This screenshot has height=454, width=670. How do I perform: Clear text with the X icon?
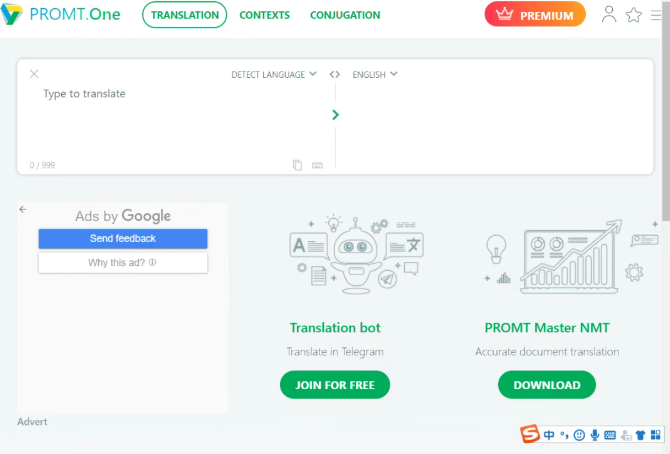coord(34,74)
